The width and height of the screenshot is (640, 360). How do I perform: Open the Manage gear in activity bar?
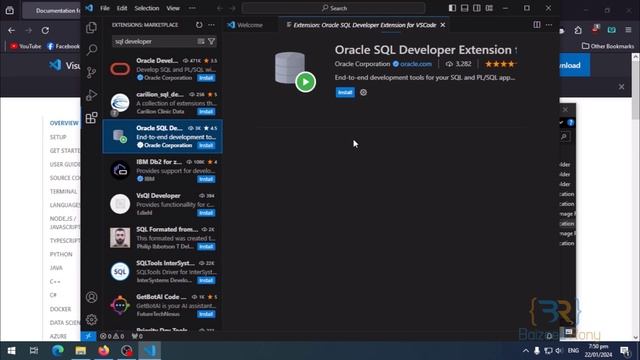pos(91,320)
